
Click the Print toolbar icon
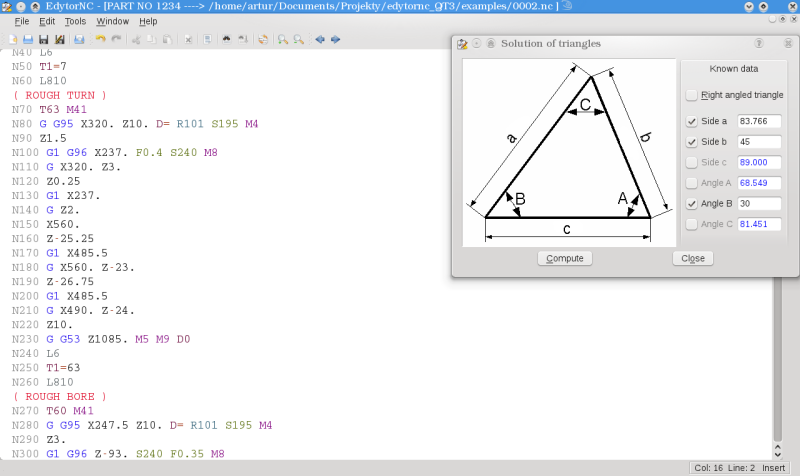(79, 39)
